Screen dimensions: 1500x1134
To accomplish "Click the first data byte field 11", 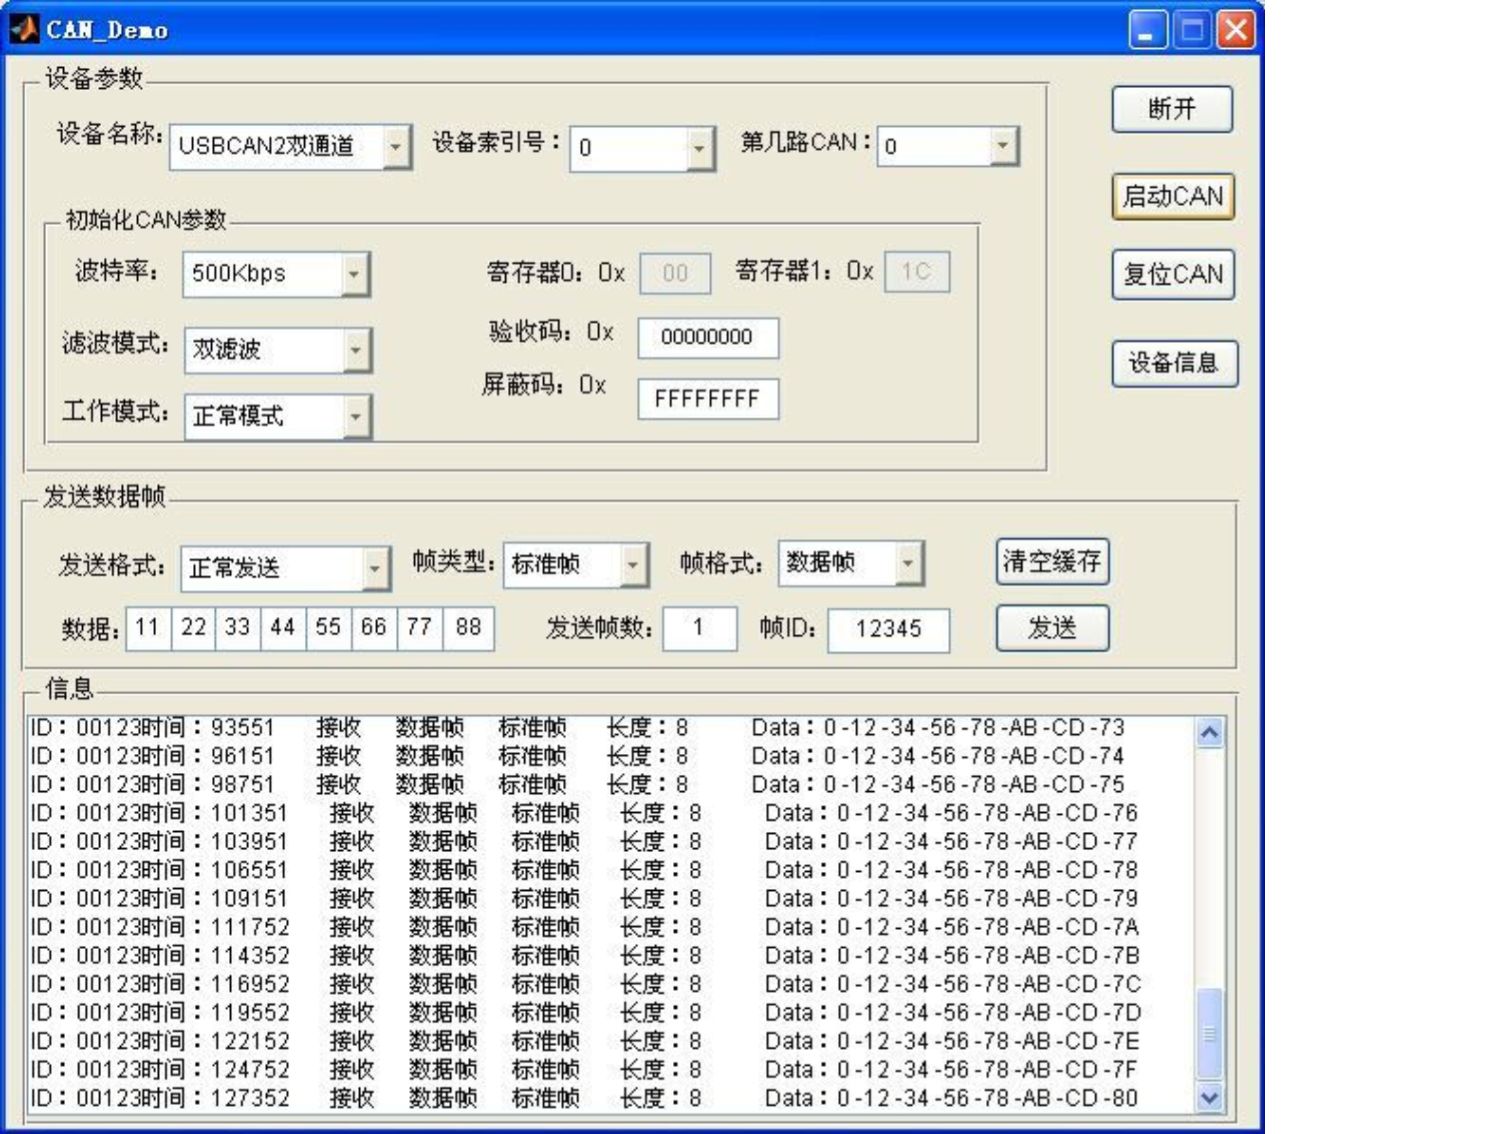I will coord(148,628).
